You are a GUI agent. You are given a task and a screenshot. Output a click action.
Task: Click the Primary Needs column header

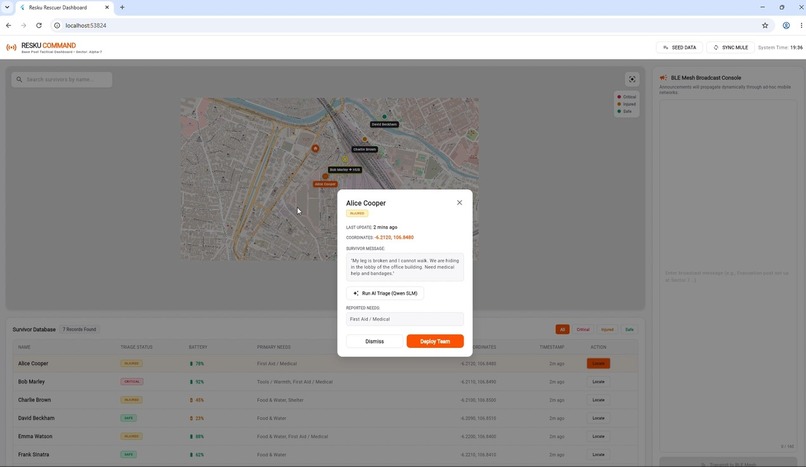pos(273,347)
